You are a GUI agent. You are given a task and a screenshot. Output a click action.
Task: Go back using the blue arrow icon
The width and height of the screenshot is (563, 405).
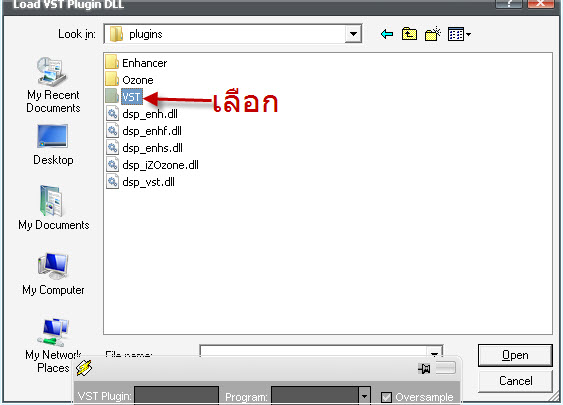pyautogui.click(x=387, y=34)
